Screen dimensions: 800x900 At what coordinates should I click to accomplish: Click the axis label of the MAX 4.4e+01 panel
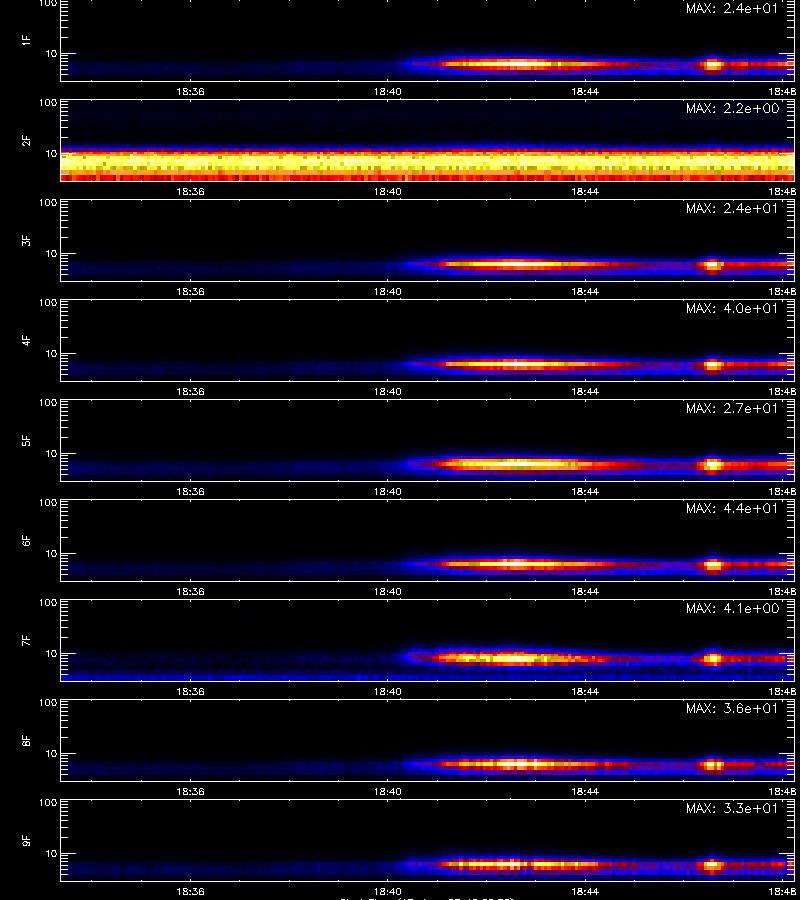26,540
